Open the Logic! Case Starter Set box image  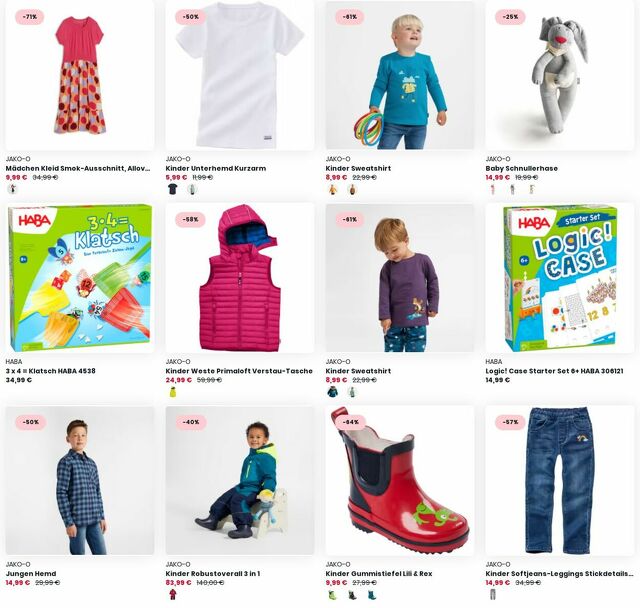(x=560, y=278)
